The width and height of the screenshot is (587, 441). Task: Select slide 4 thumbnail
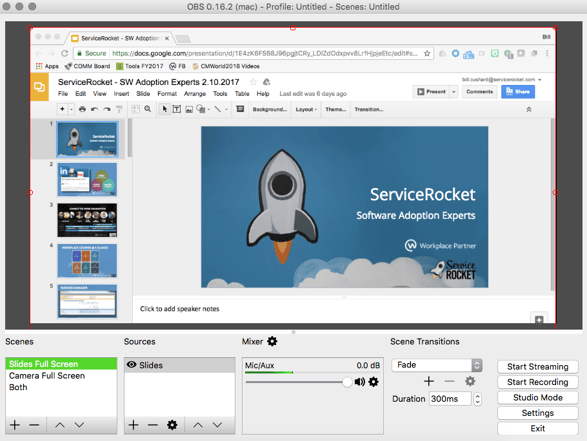pos(87,261)
